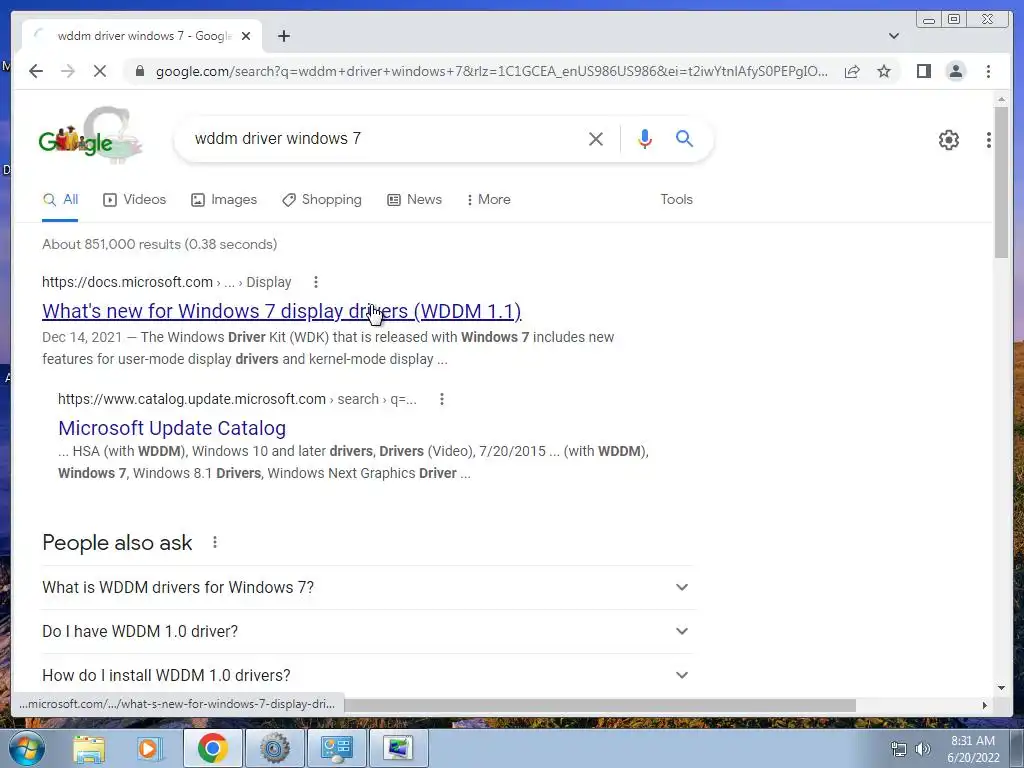Viewport: 1024px width, 768px height.
Task: Open the gear application in taskbar
Action: pyautogui.click(x=274, y=748)
